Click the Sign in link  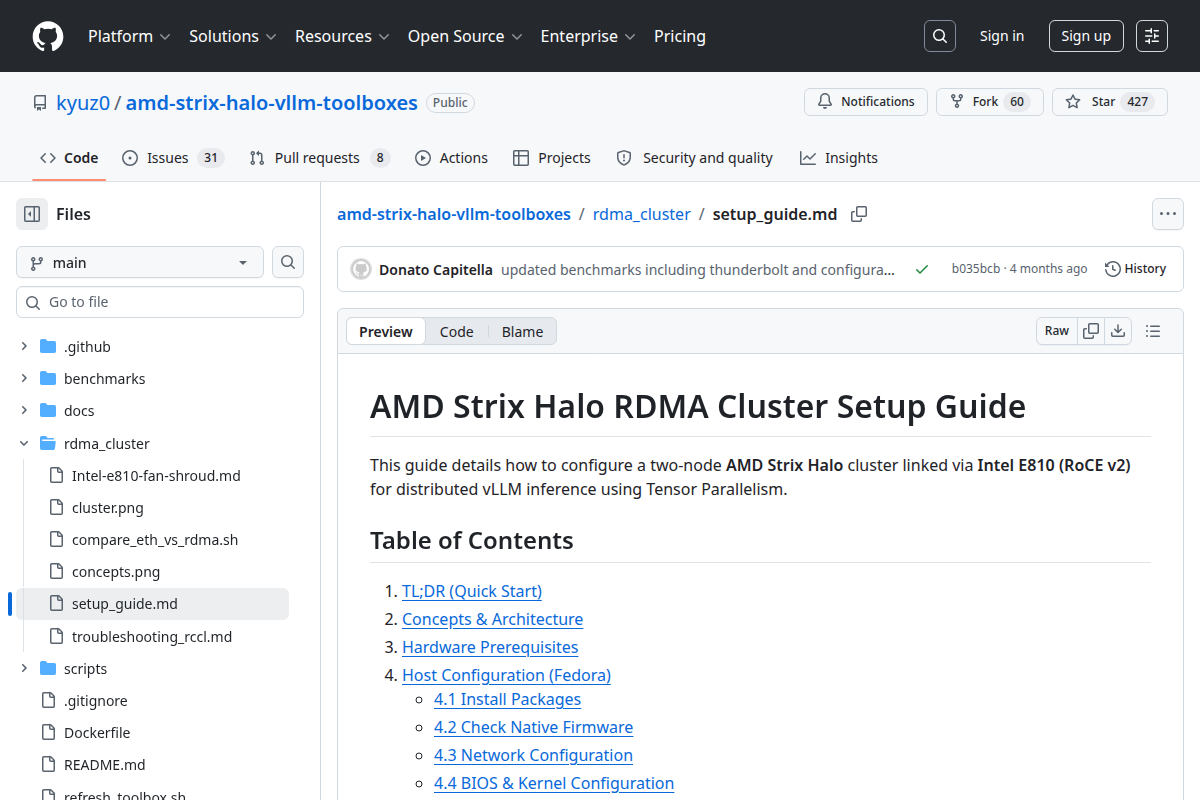1002,36
